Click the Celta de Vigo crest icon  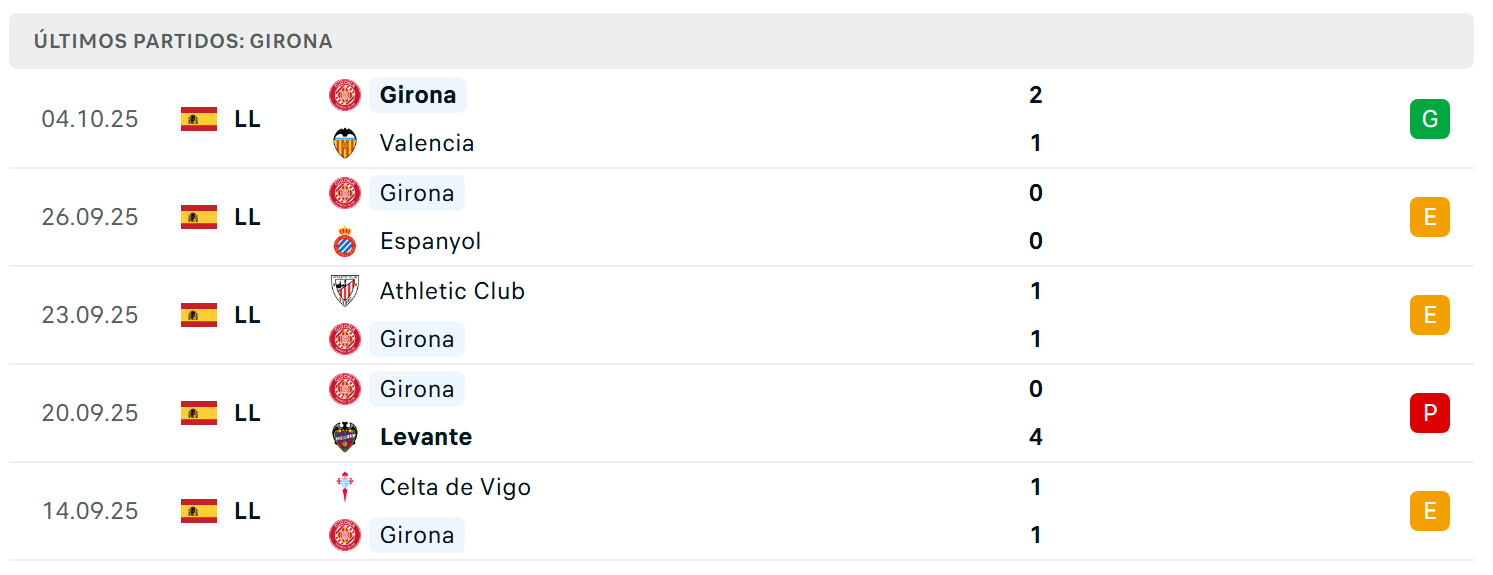[x=345, y=487]
